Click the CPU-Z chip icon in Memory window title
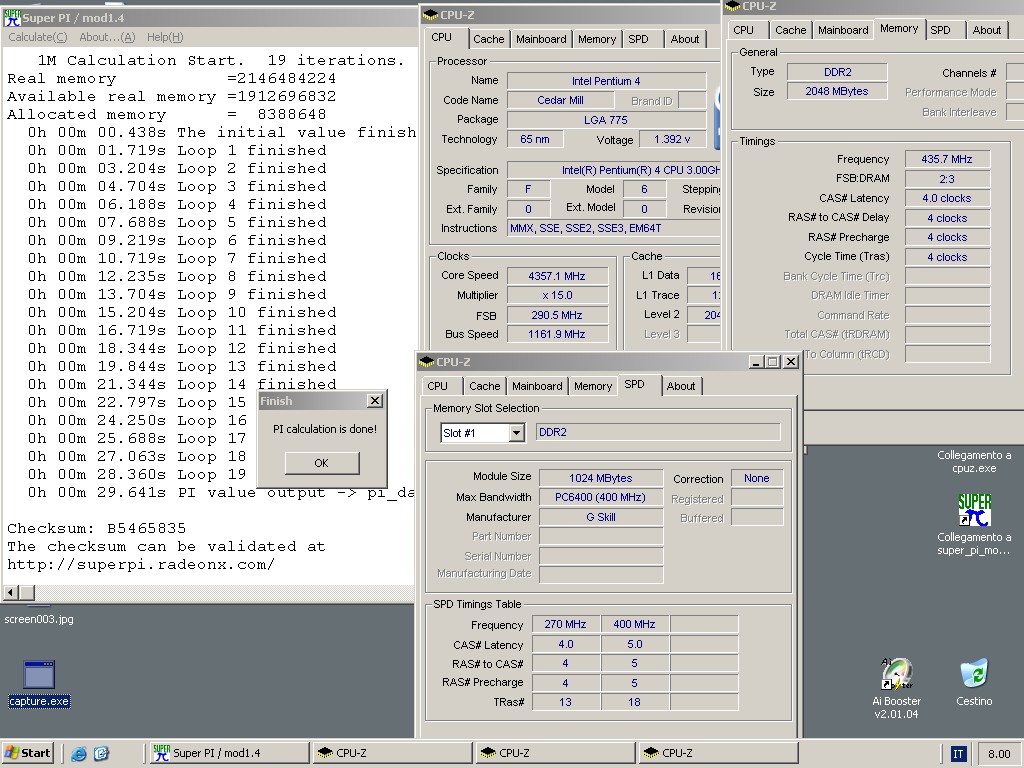Screen dimensions: 1024x768 coord(733,6)
